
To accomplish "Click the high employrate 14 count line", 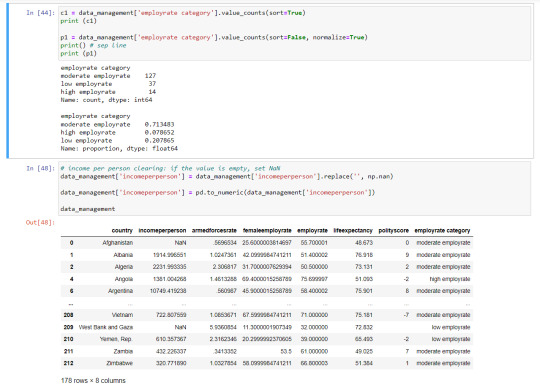I will coord(108,92).
